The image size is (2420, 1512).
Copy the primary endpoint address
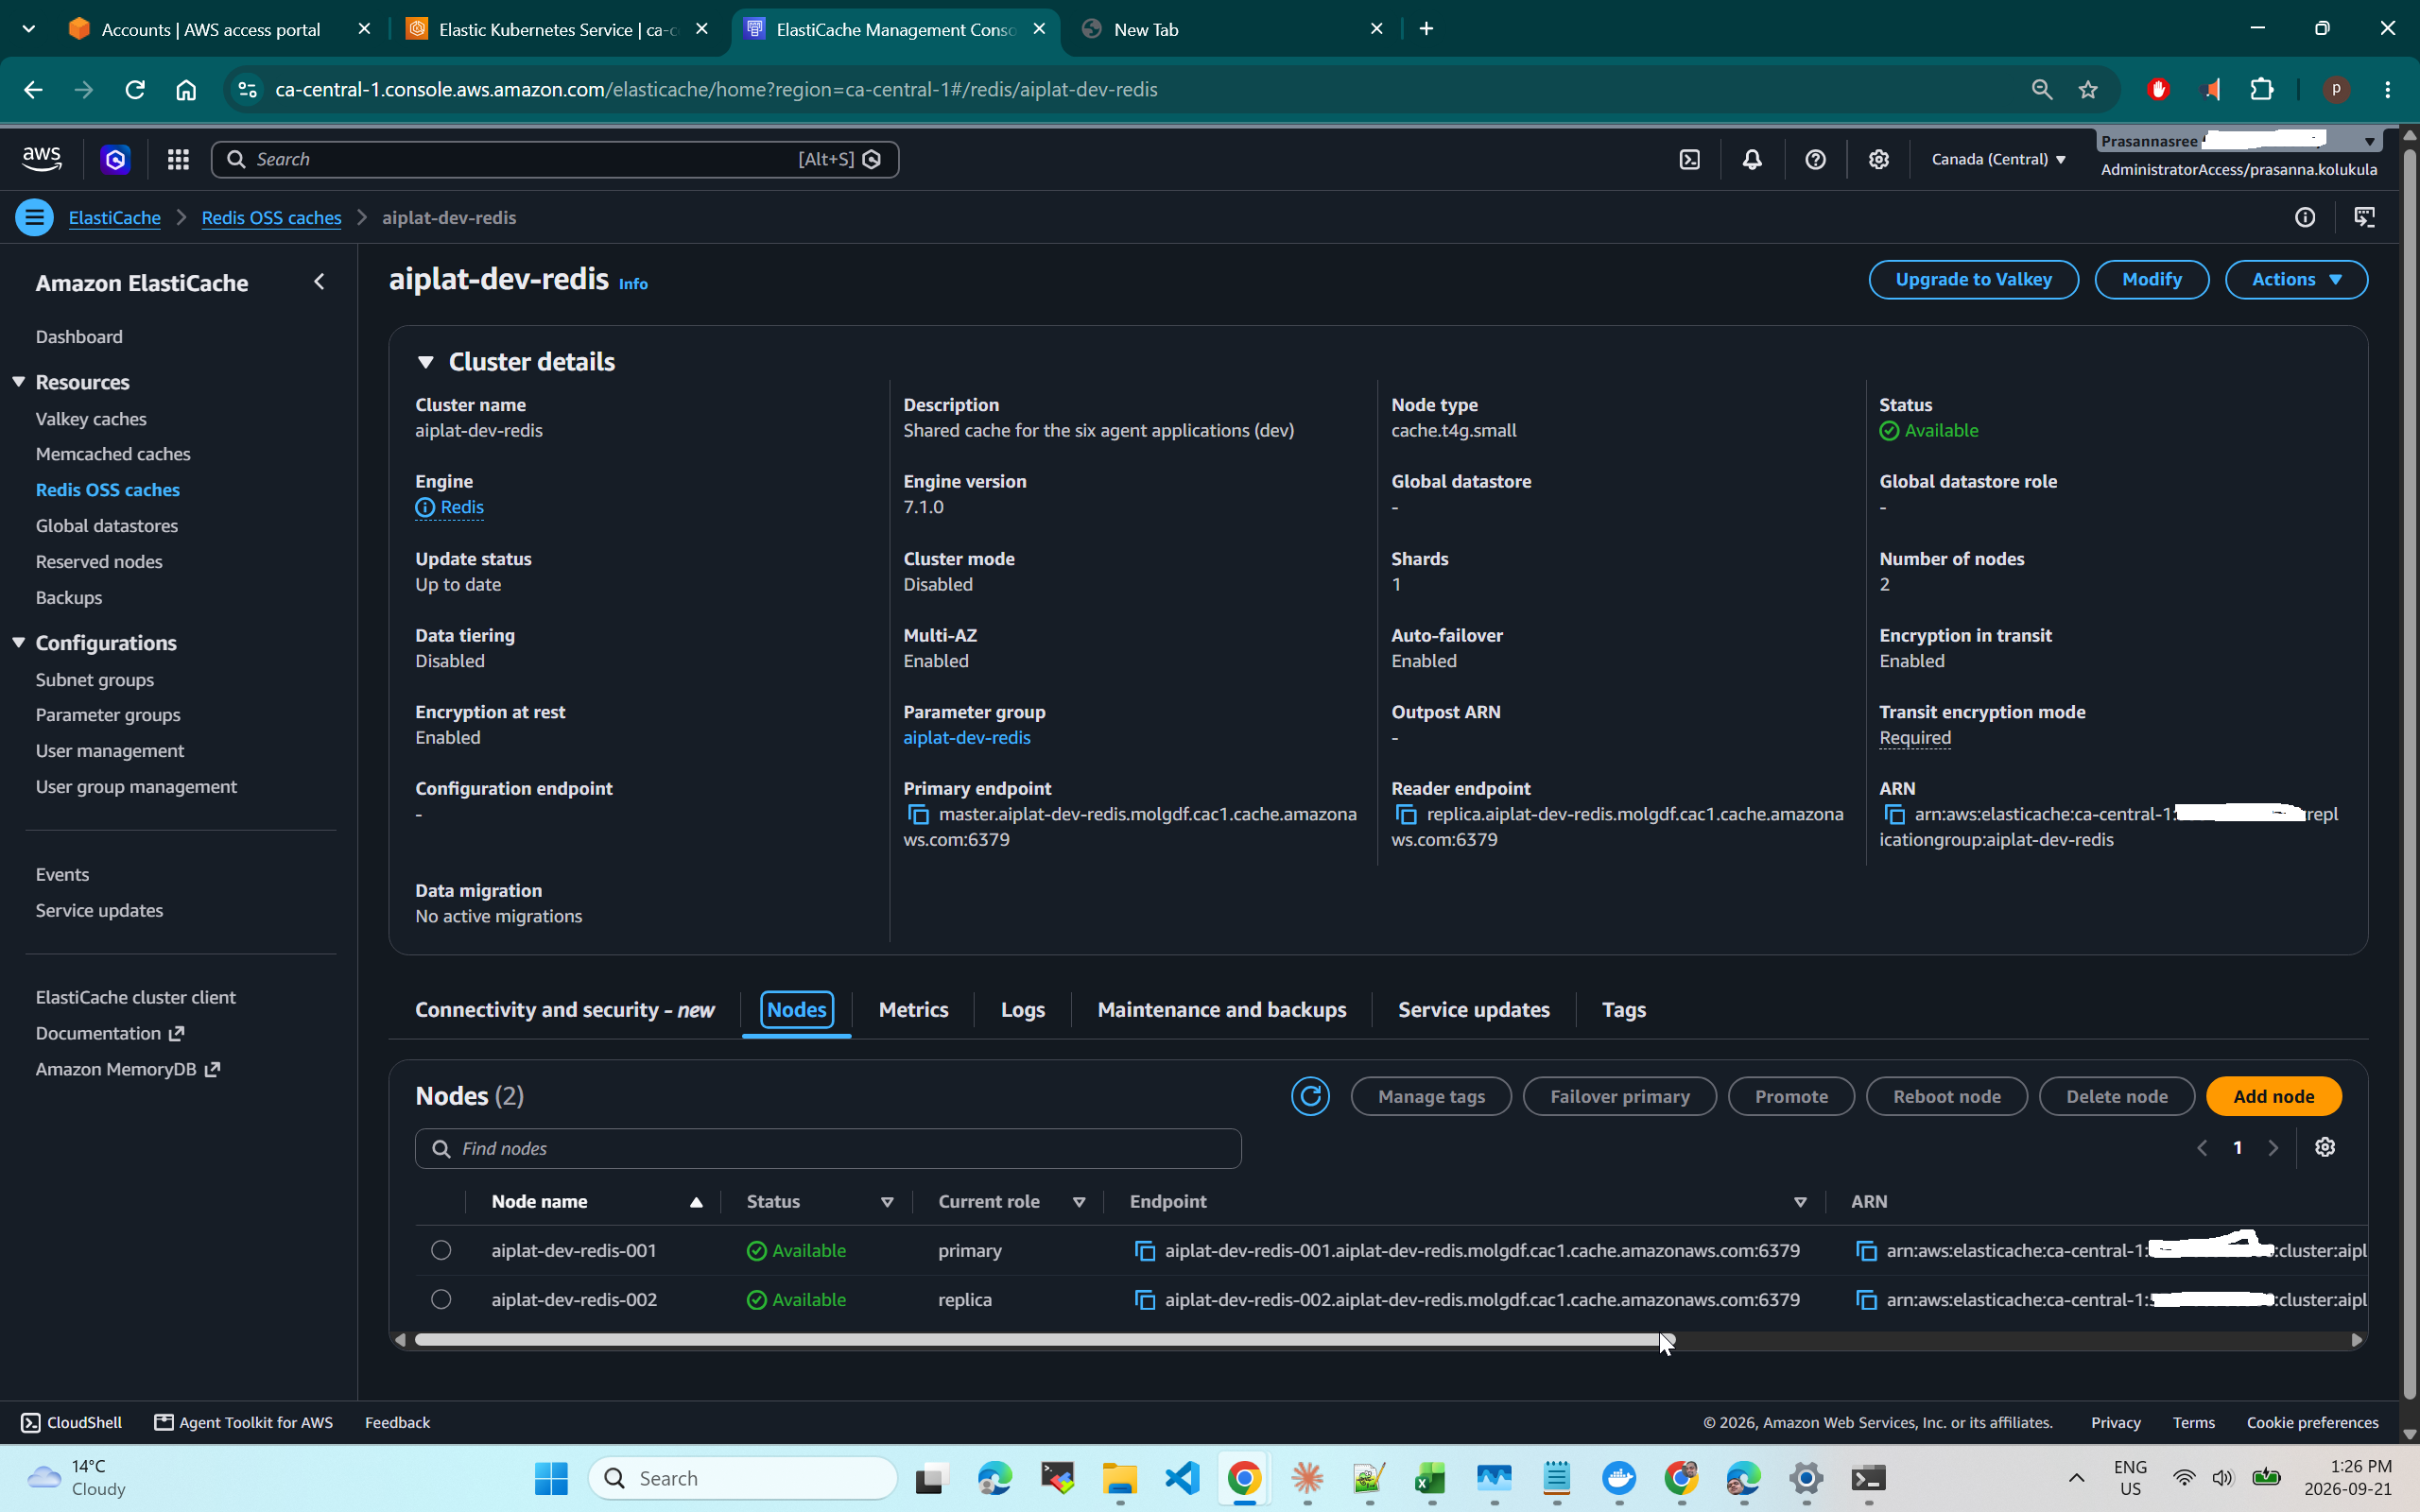[x=918, y=815]
